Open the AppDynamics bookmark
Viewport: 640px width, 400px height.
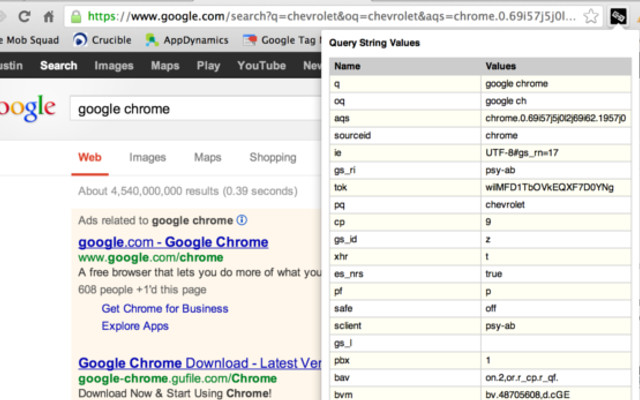coord(187,40)
